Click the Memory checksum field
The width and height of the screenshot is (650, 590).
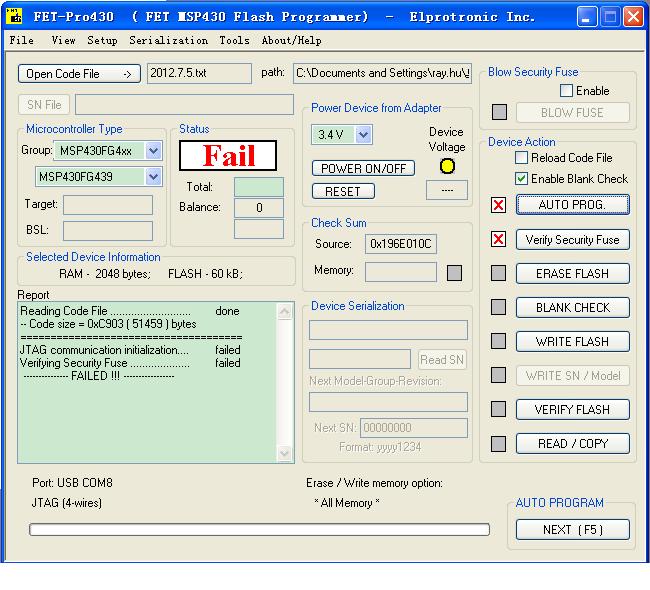401,272
